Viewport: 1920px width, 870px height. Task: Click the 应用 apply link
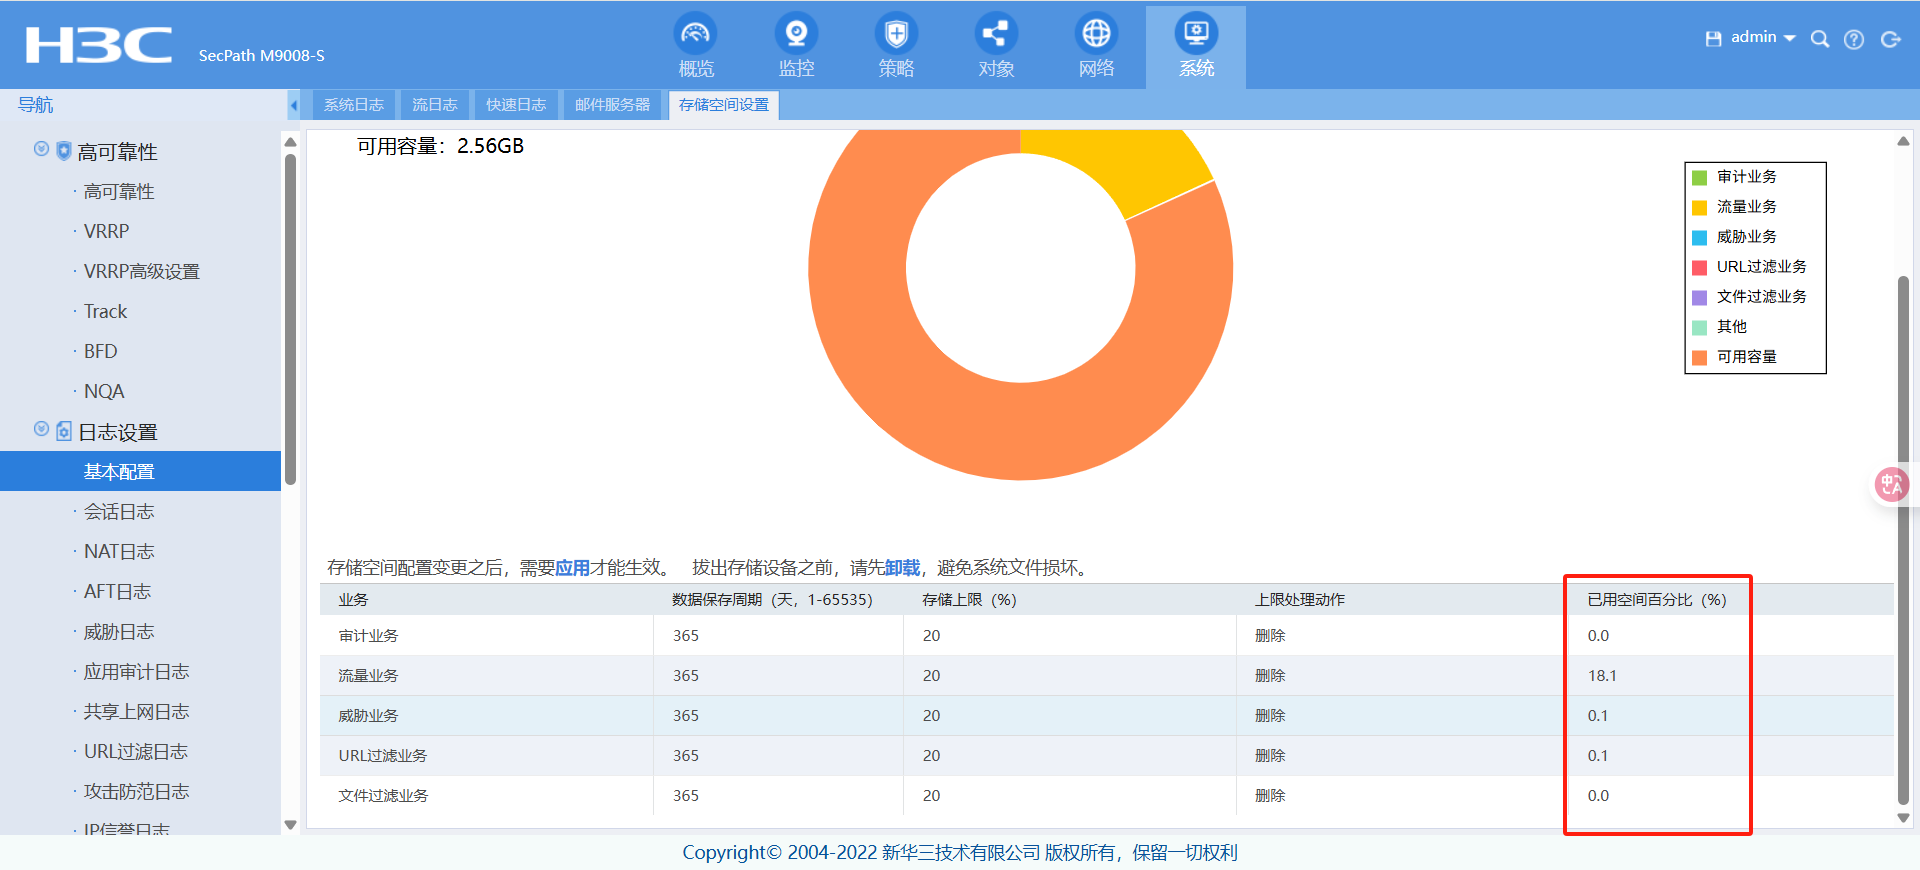pyautogui.click(x=572, y=568)
